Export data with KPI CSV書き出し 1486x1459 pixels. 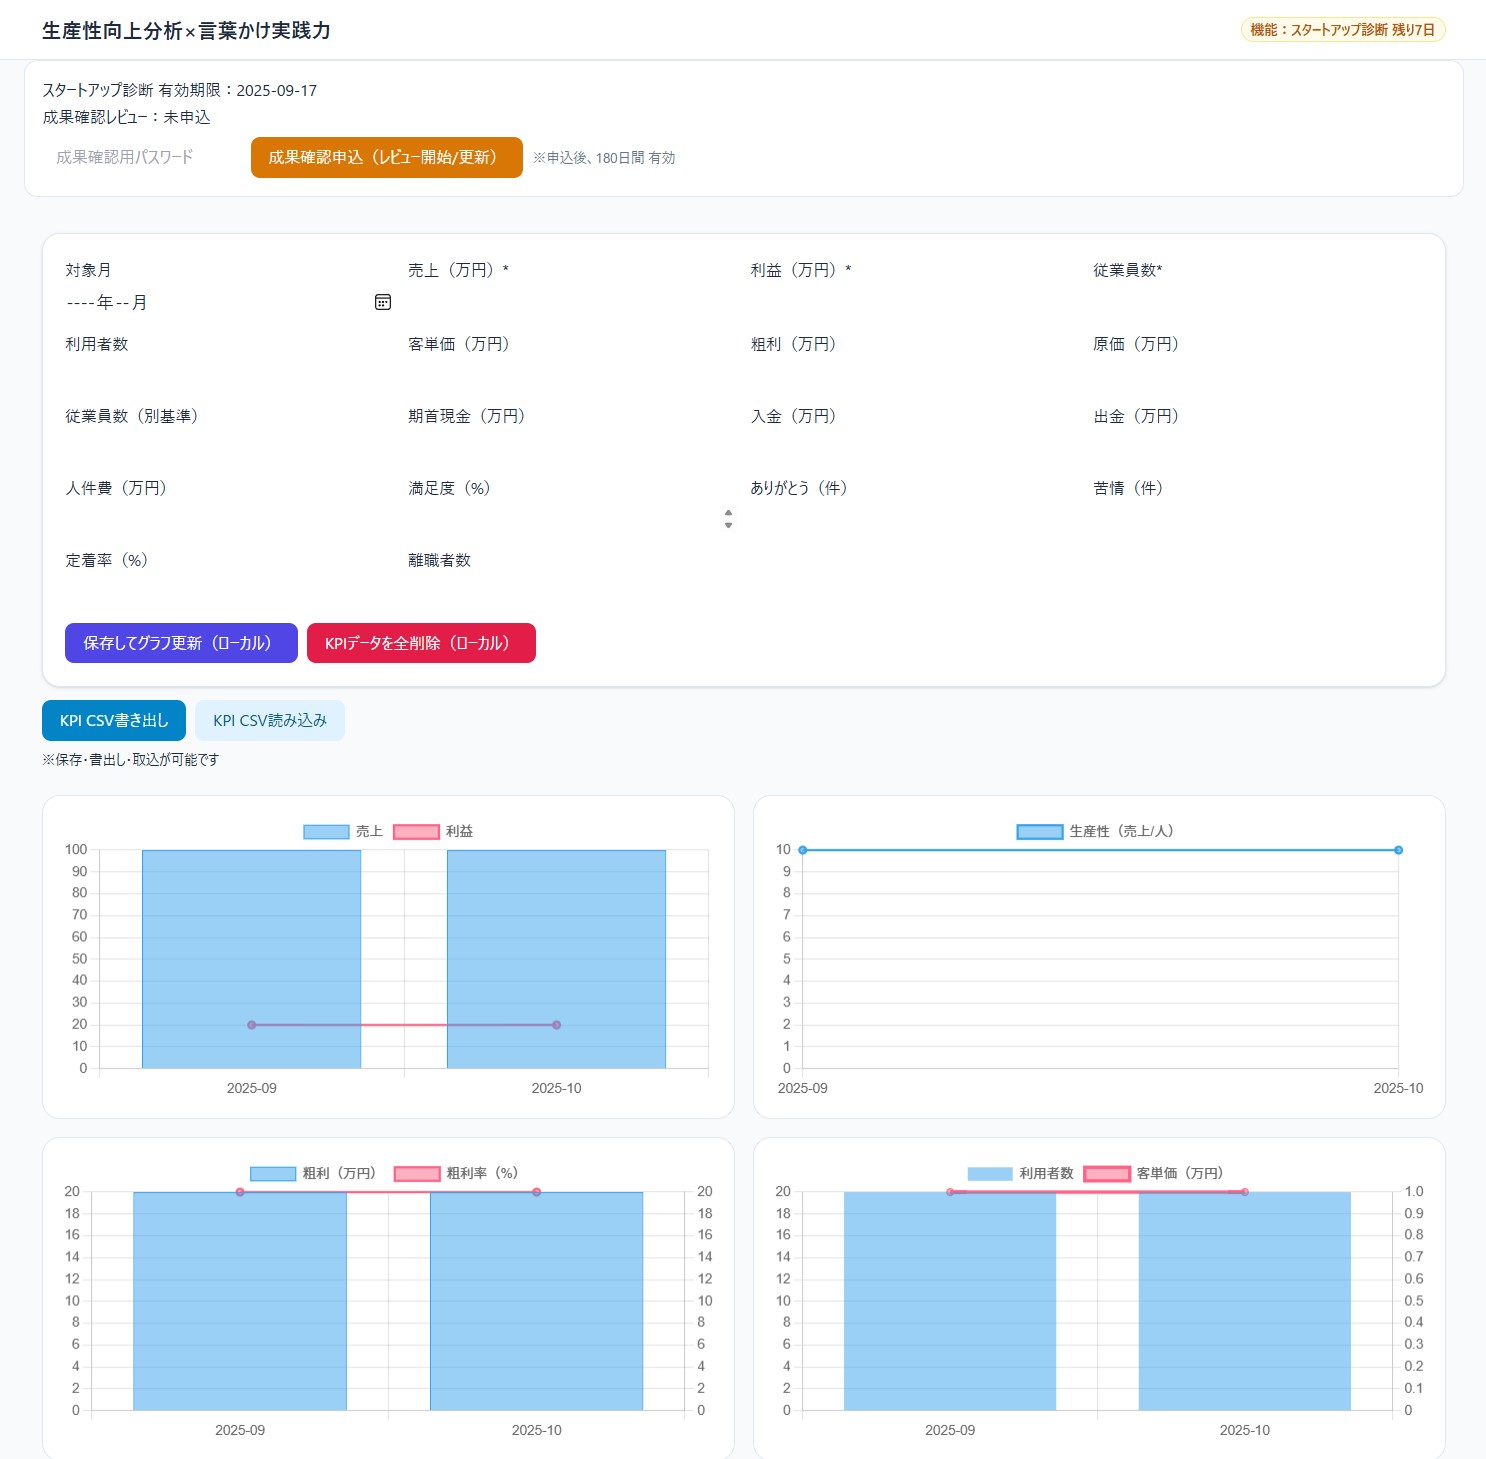114,721
